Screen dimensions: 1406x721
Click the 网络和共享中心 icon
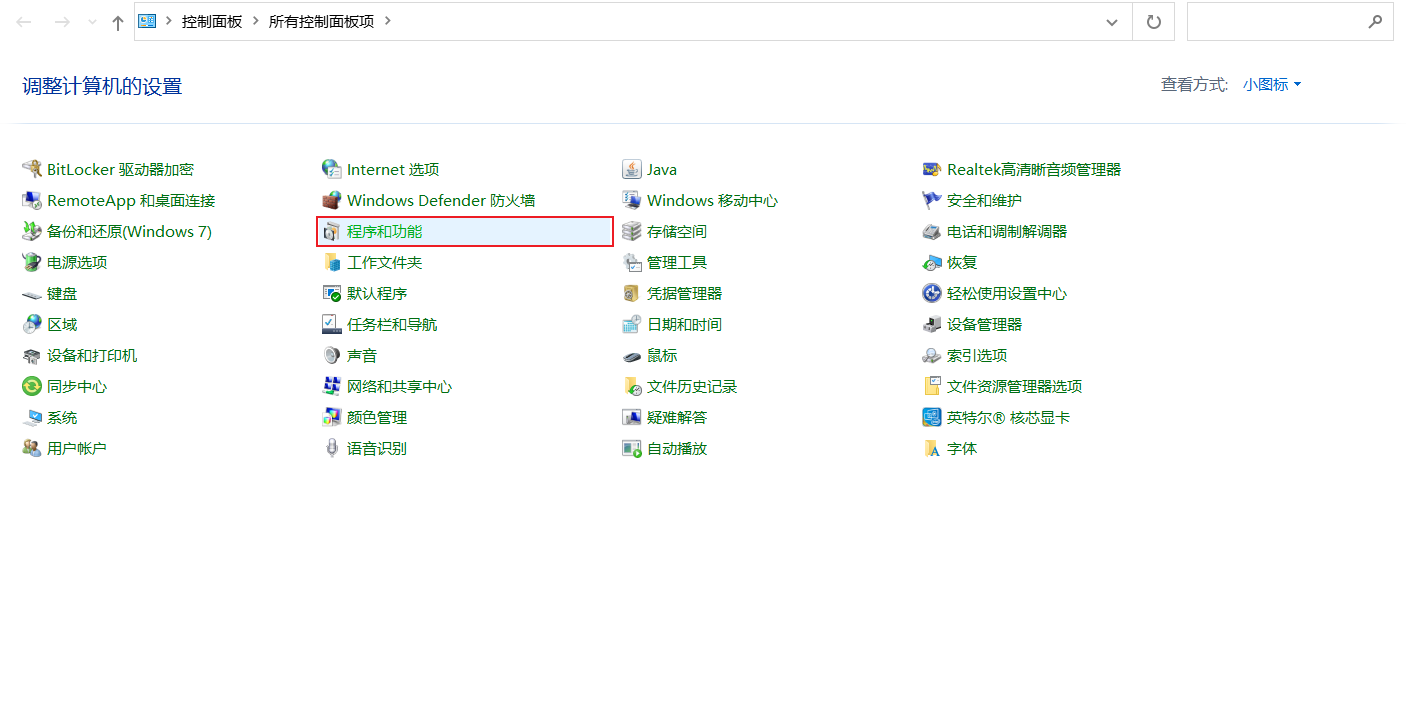[332, 387]
